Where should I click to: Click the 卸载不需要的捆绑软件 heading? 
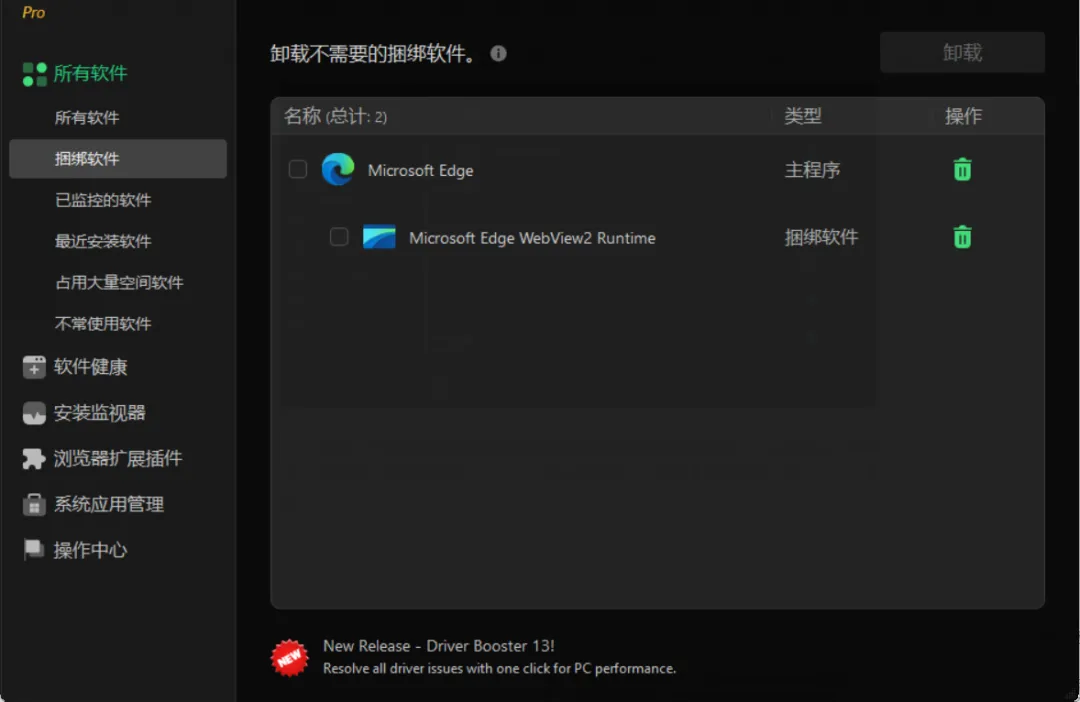(x=373, y=54)
